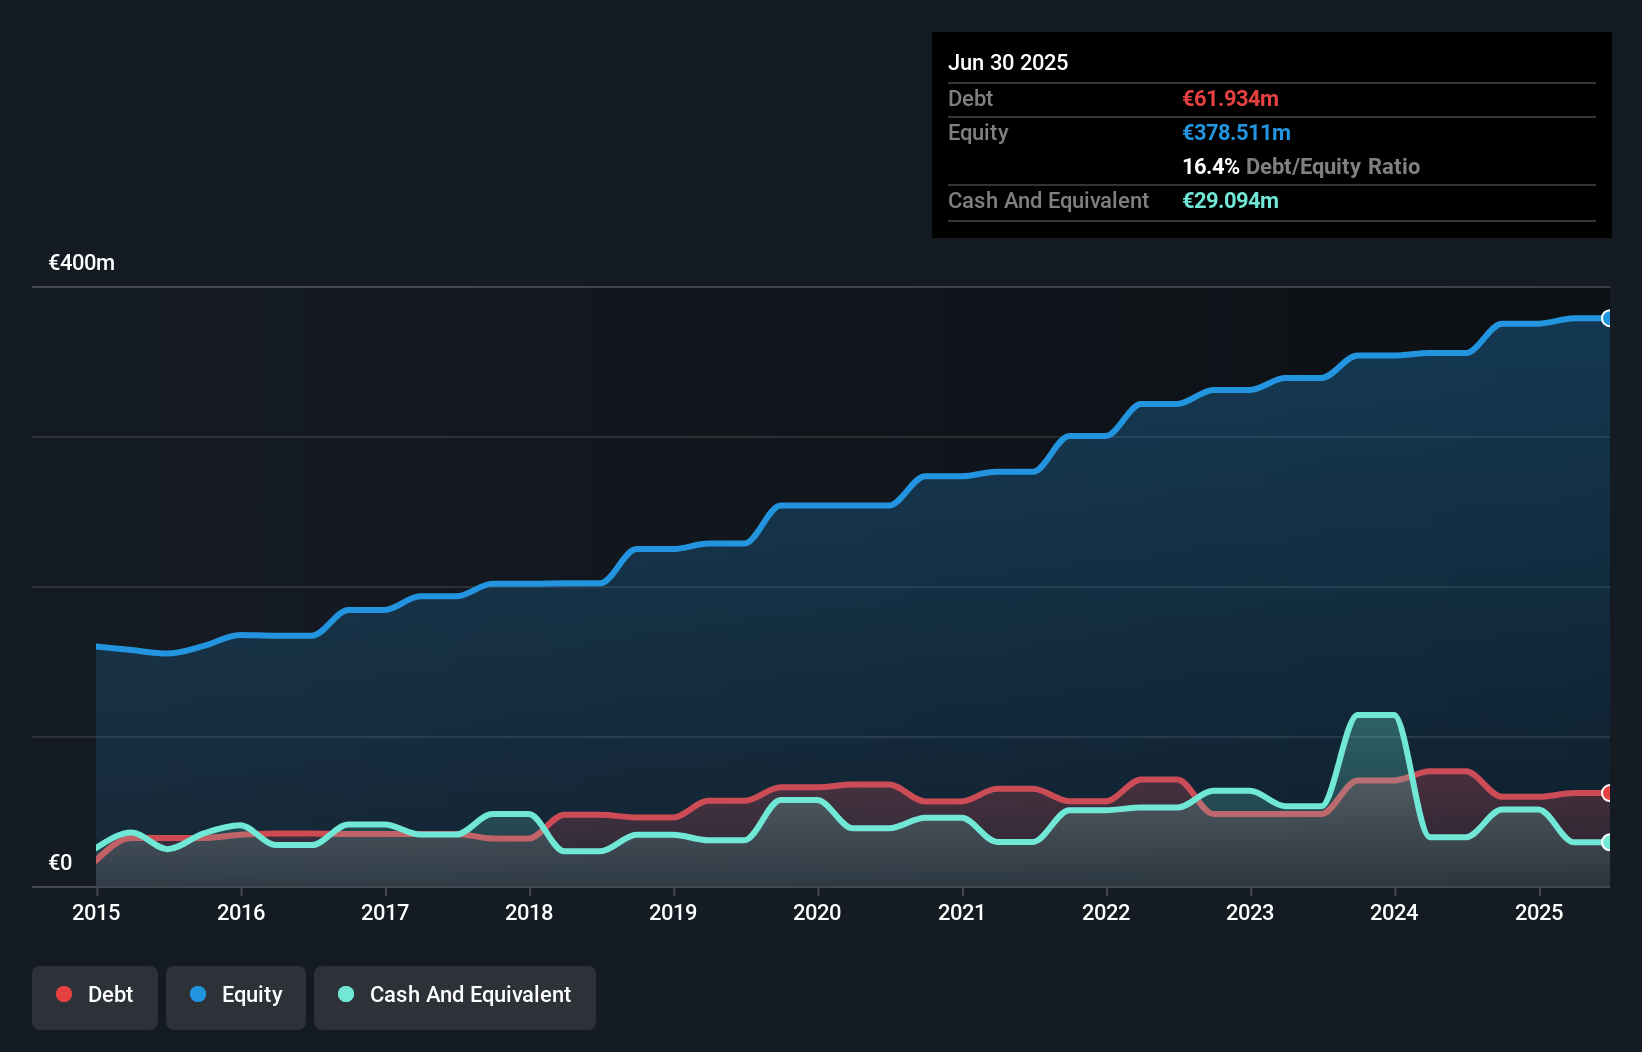This screenshot has width=1642, height=1052.
Task: Click the blue Equity legend dot
Action: [200, 994]
